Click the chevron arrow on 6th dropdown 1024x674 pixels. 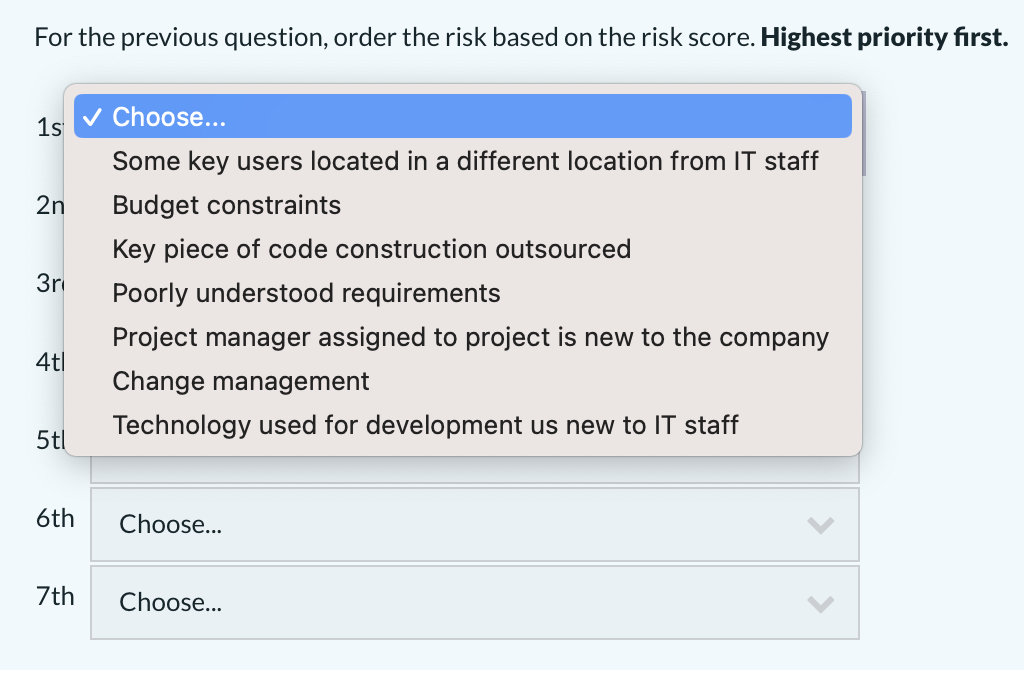820,525
